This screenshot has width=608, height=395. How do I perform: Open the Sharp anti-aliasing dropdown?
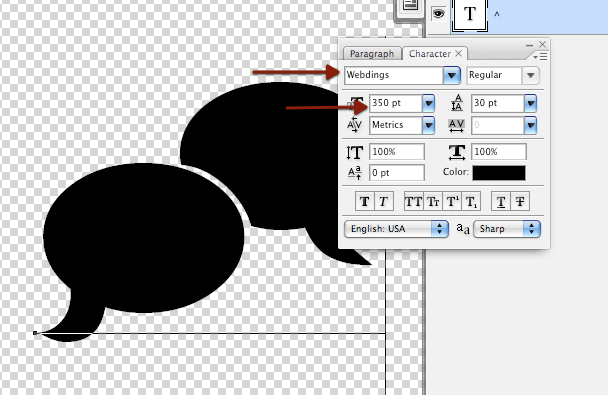tap(507, 229)
